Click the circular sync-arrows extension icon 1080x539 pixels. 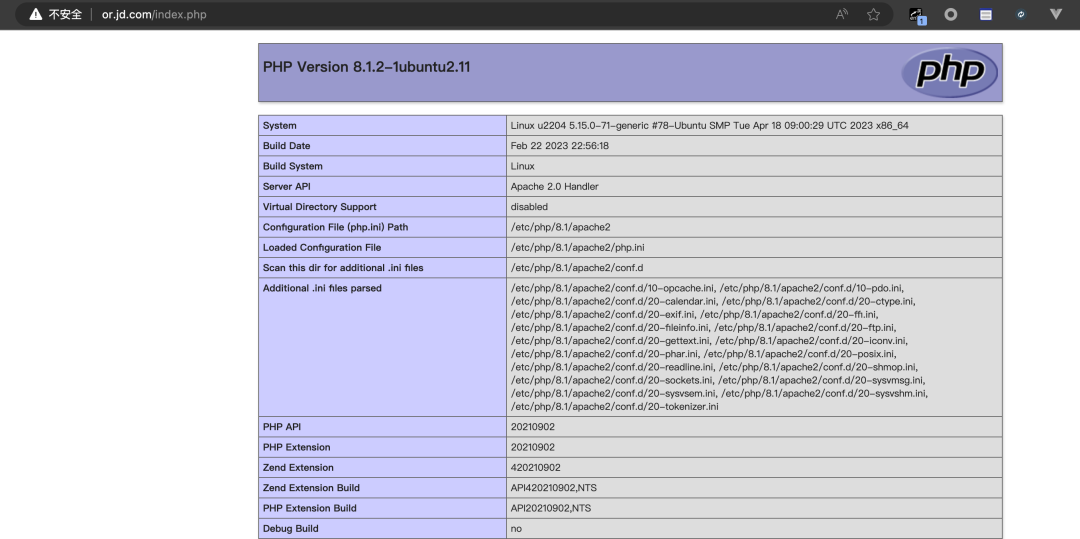pyautogui.click(x=1021, y=14)
